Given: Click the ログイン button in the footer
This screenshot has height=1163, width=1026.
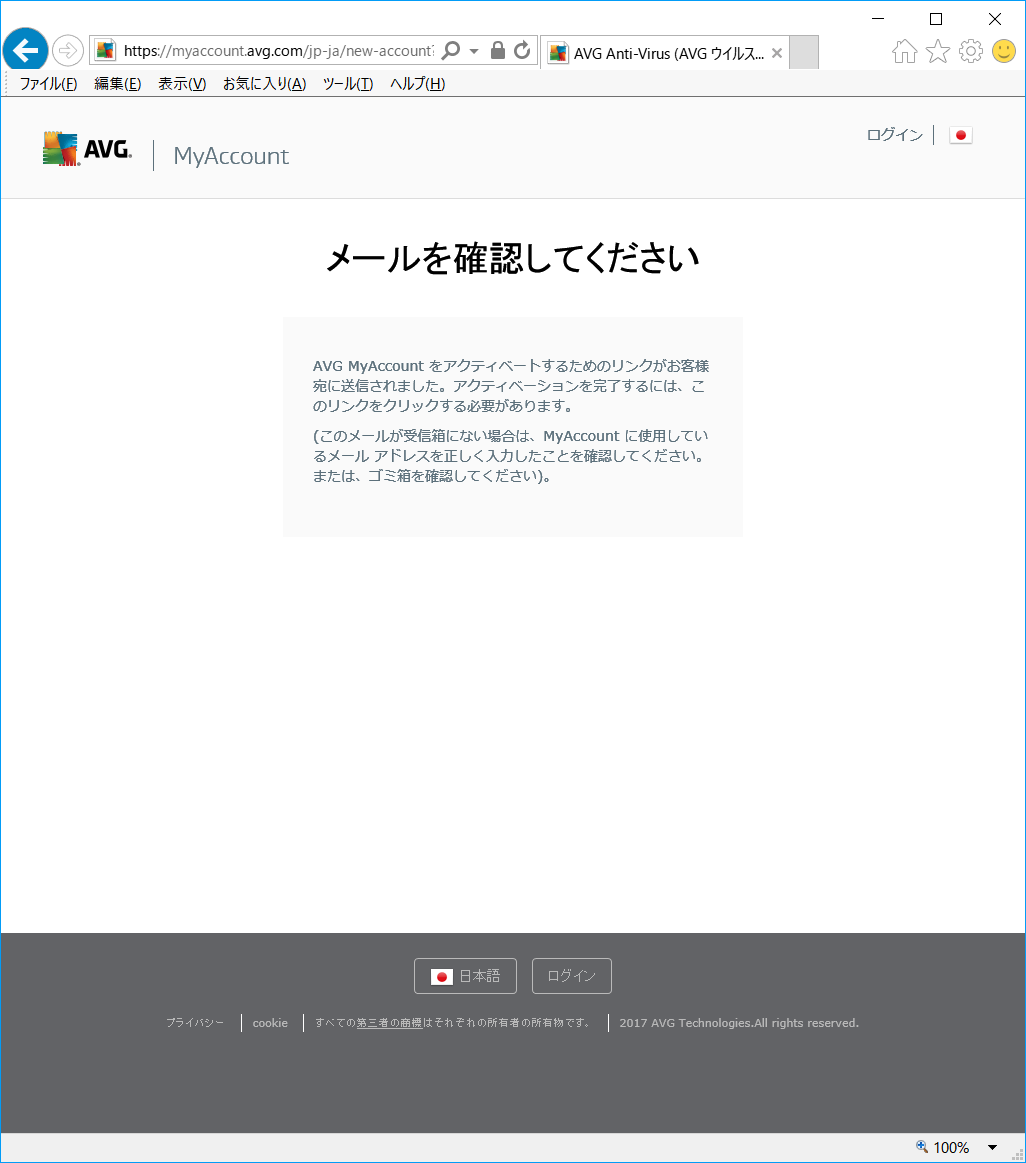Looking at the screenshot, I should [572, 976].
